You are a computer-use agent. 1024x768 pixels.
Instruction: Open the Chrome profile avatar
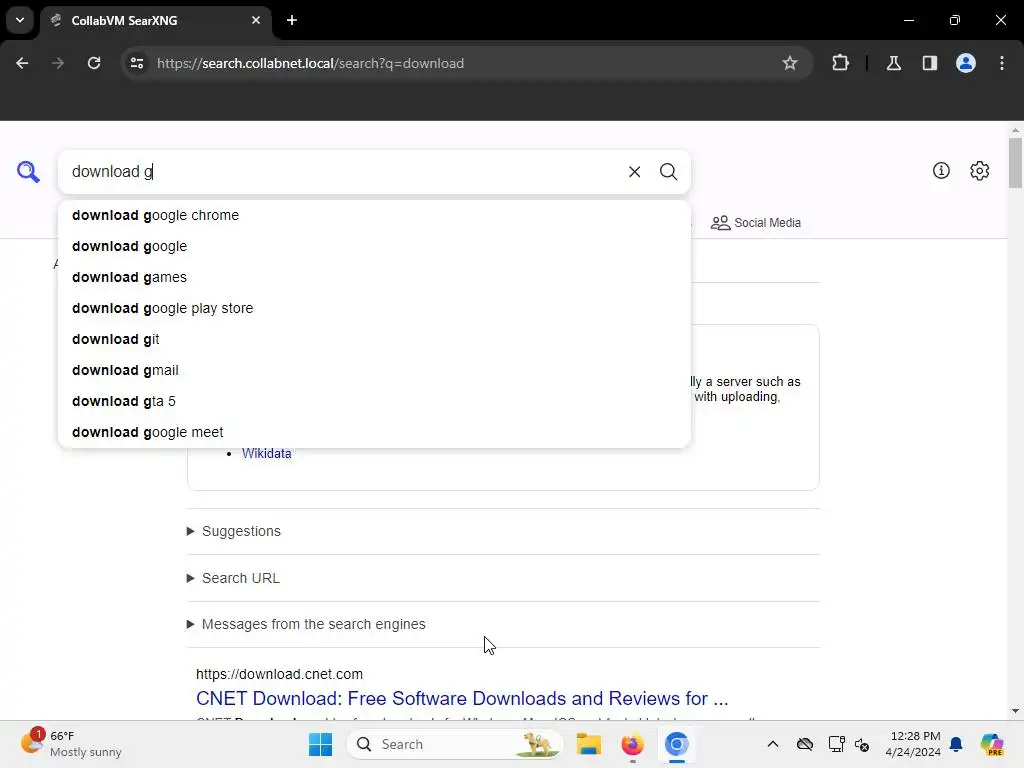pos(965,63)
